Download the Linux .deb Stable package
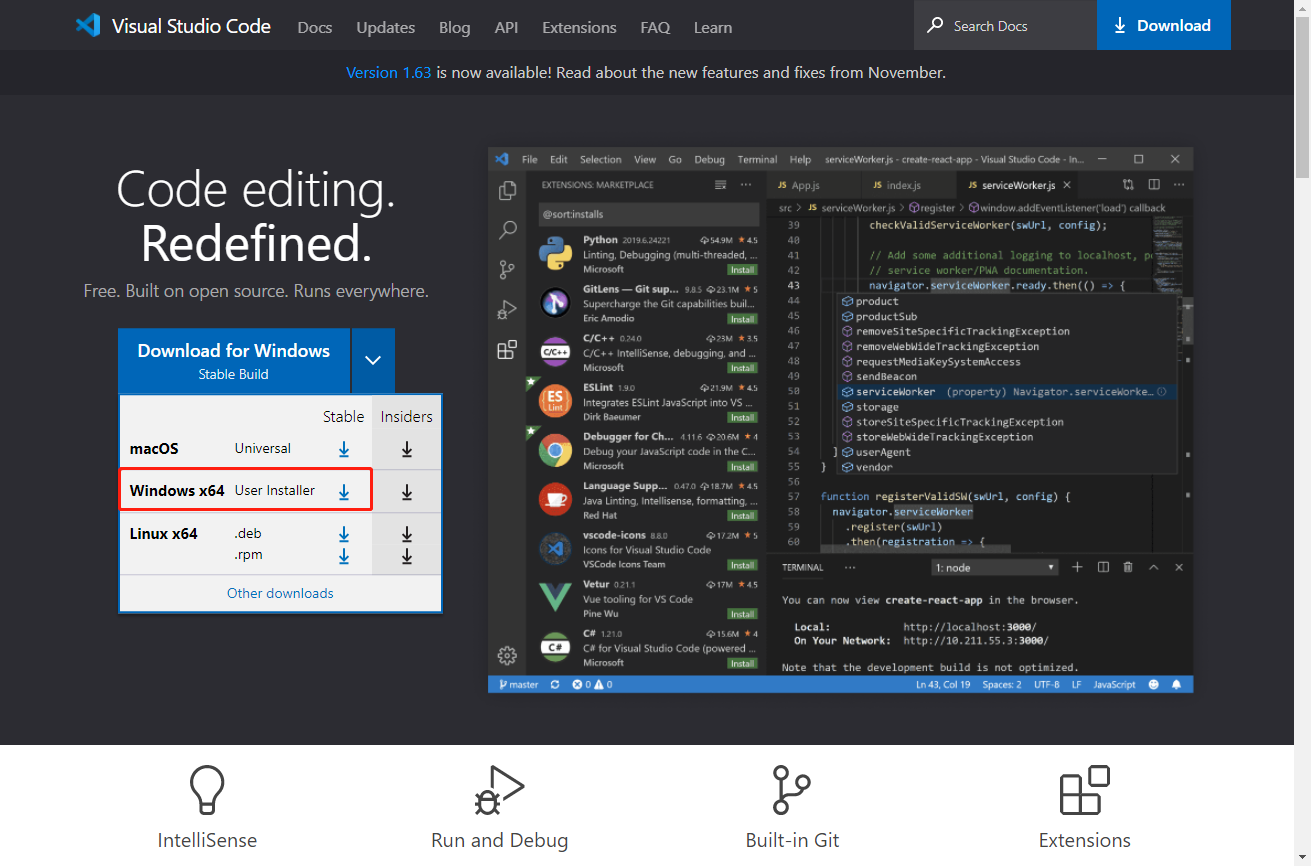This screenshot has height=866, width=1311. click(344, 534)
